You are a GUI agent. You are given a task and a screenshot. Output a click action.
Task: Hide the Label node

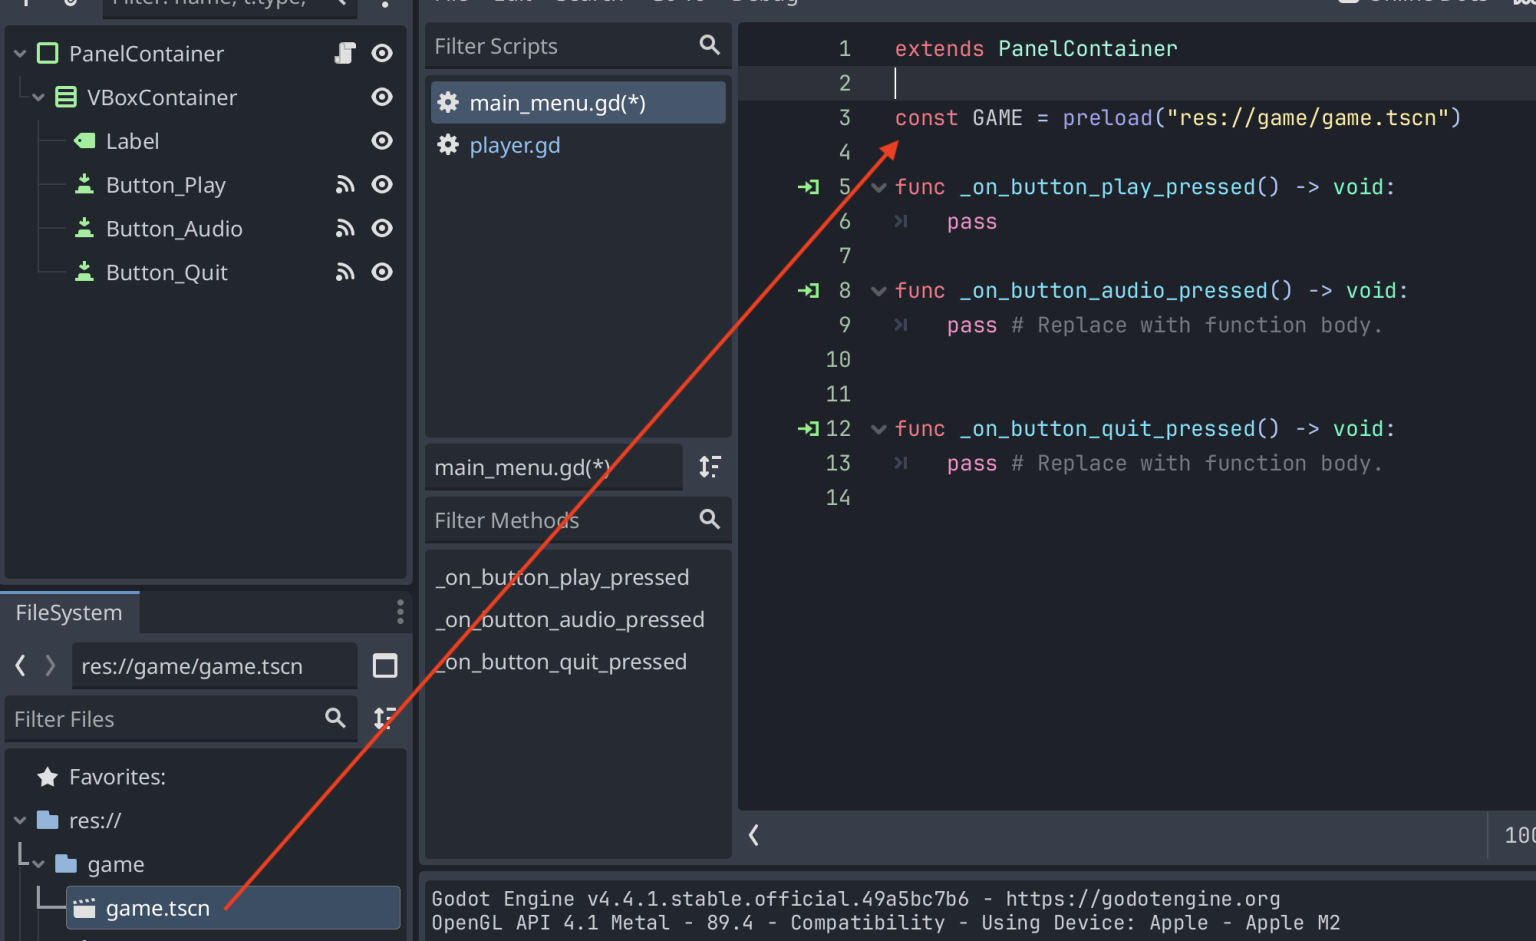pyautogui.click(x=382, y=140)
